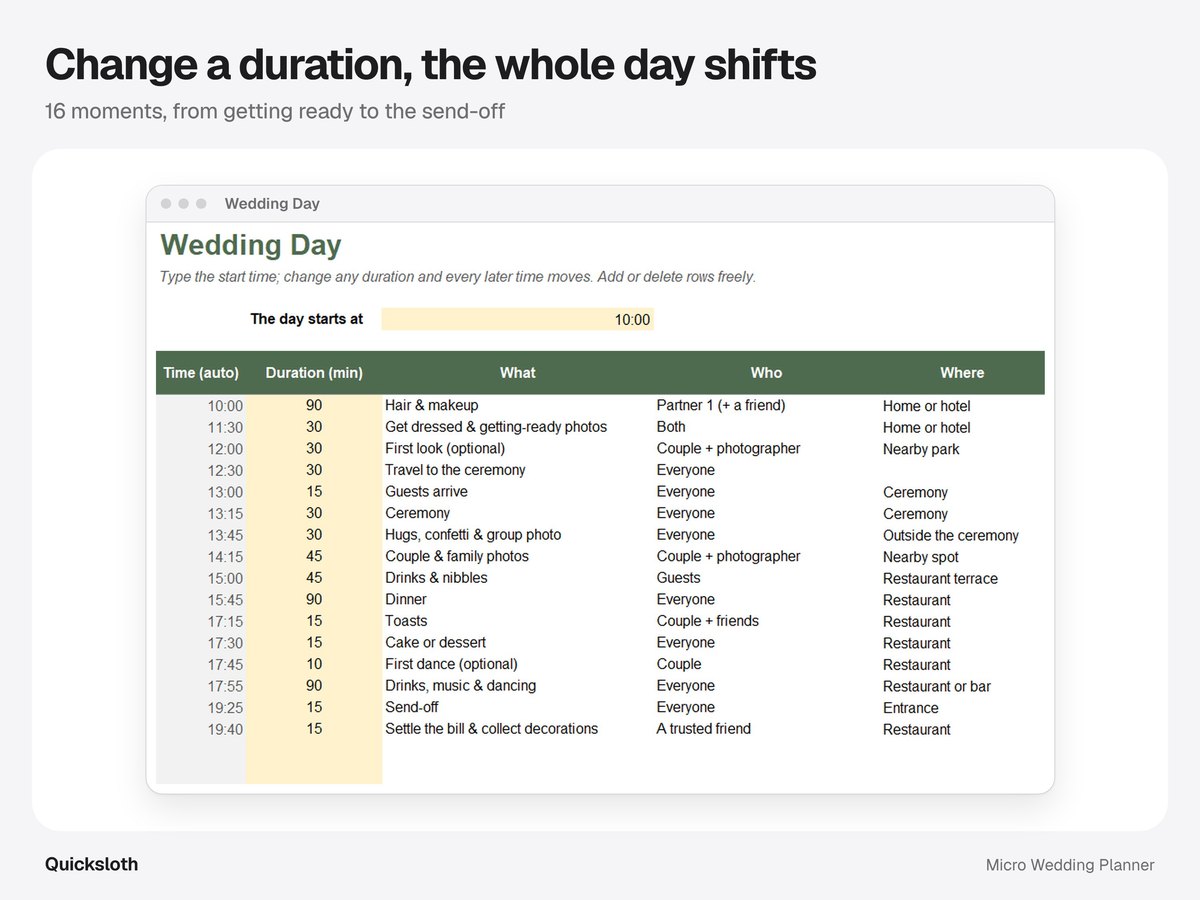Click the Who column header

tap(766, 373)
